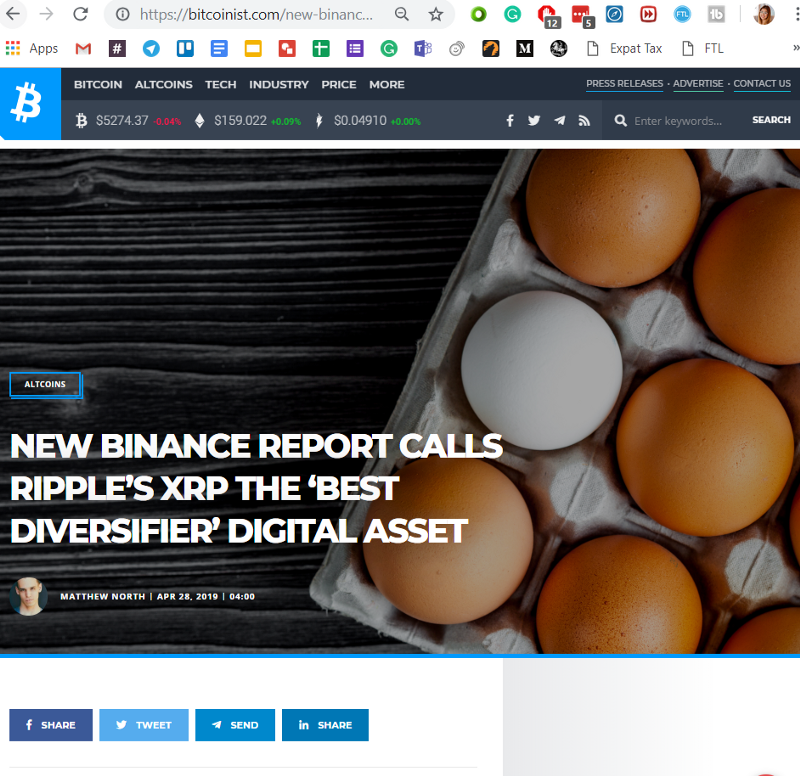The width and height of the screenshot is (800, 776).
Task: Reload the current page
Action: pos(81,14)
